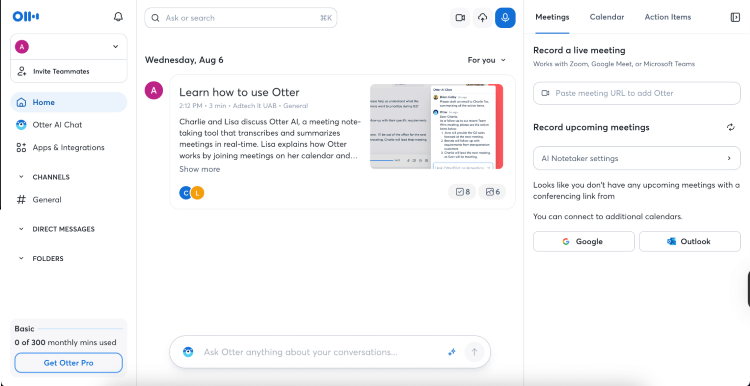Collapse the DIRECT MESSAGES section
The image size is (750, 386).
pos(21,229)
